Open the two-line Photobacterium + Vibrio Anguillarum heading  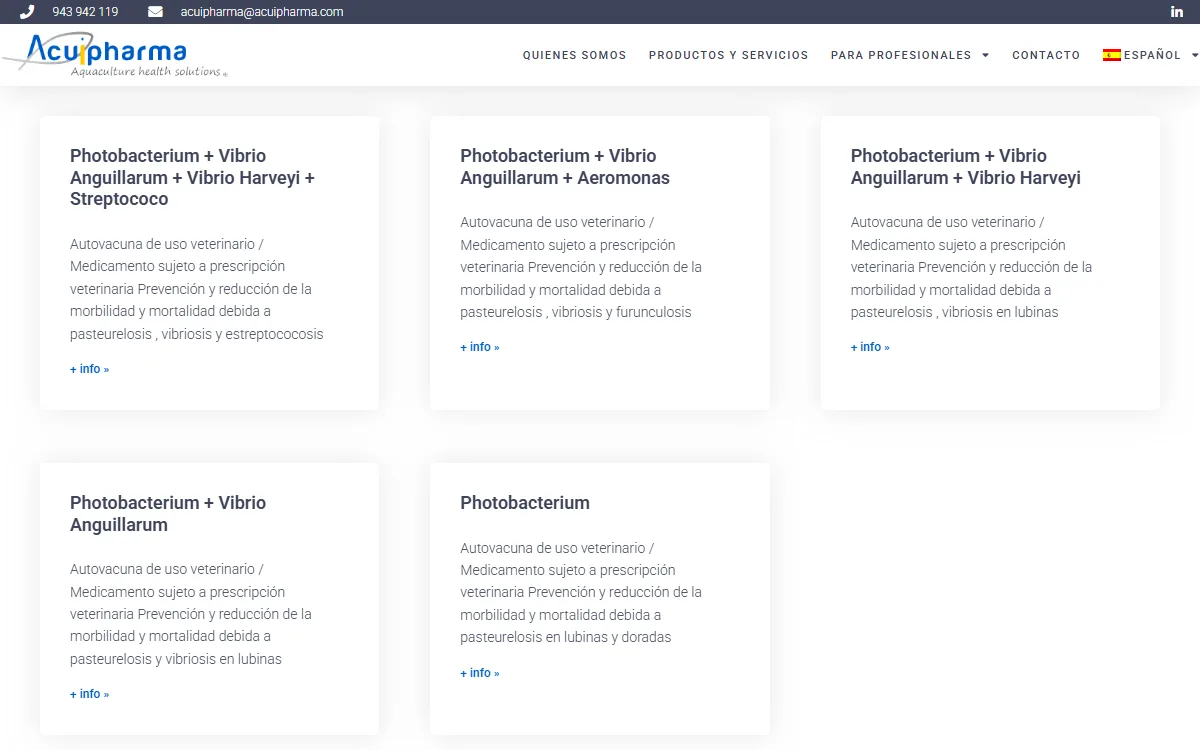(x=168, y=514)
